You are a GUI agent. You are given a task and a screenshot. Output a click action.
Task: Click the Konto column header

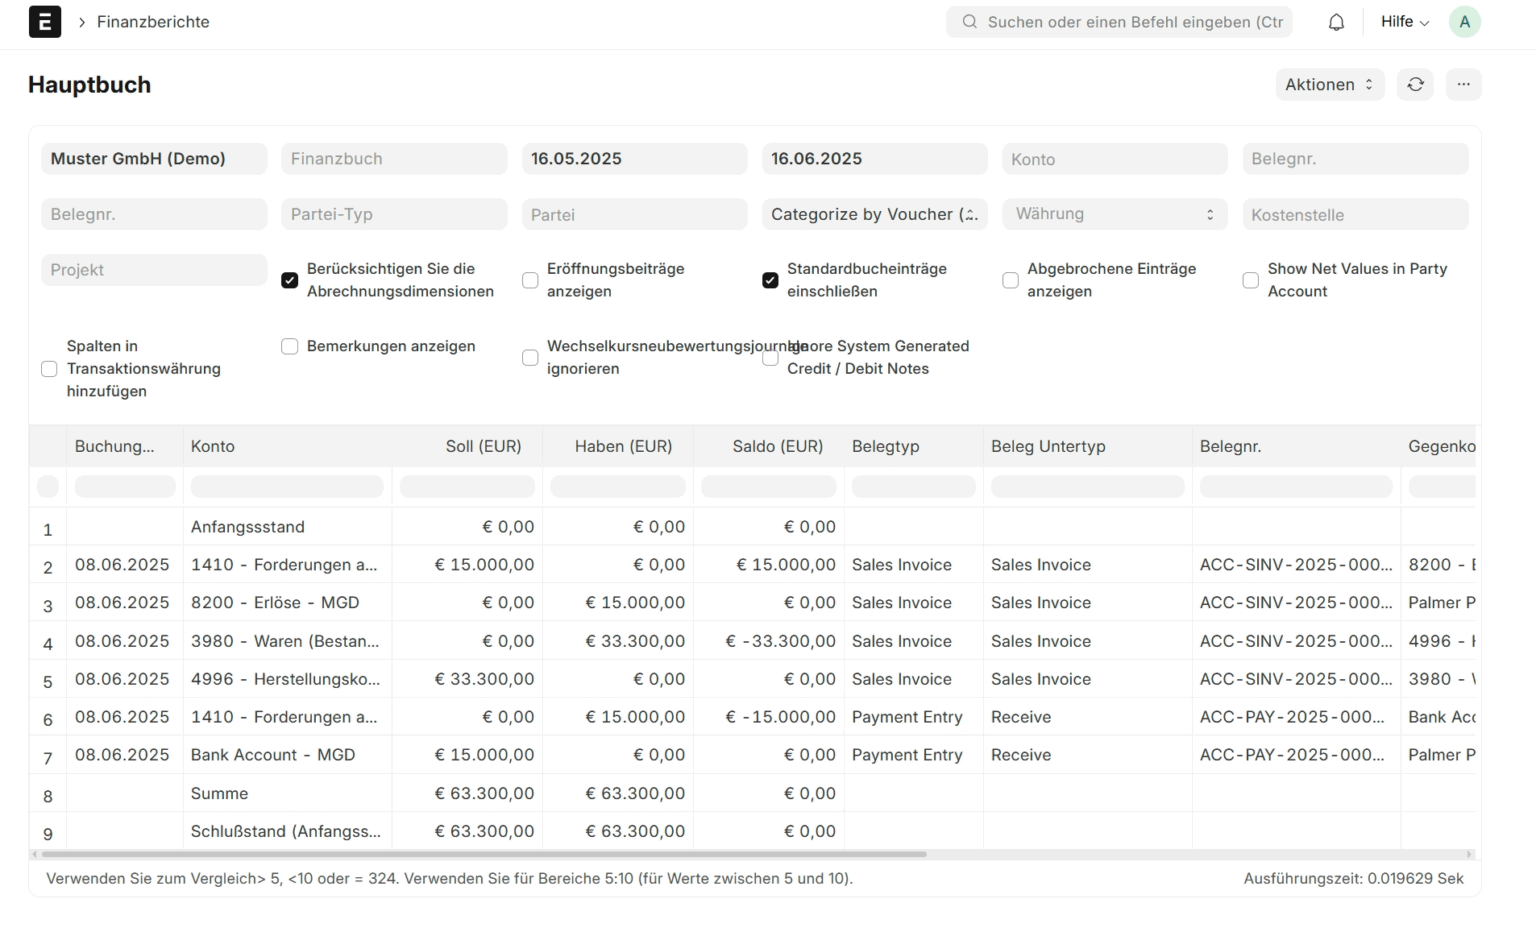(x=287, y=447)
